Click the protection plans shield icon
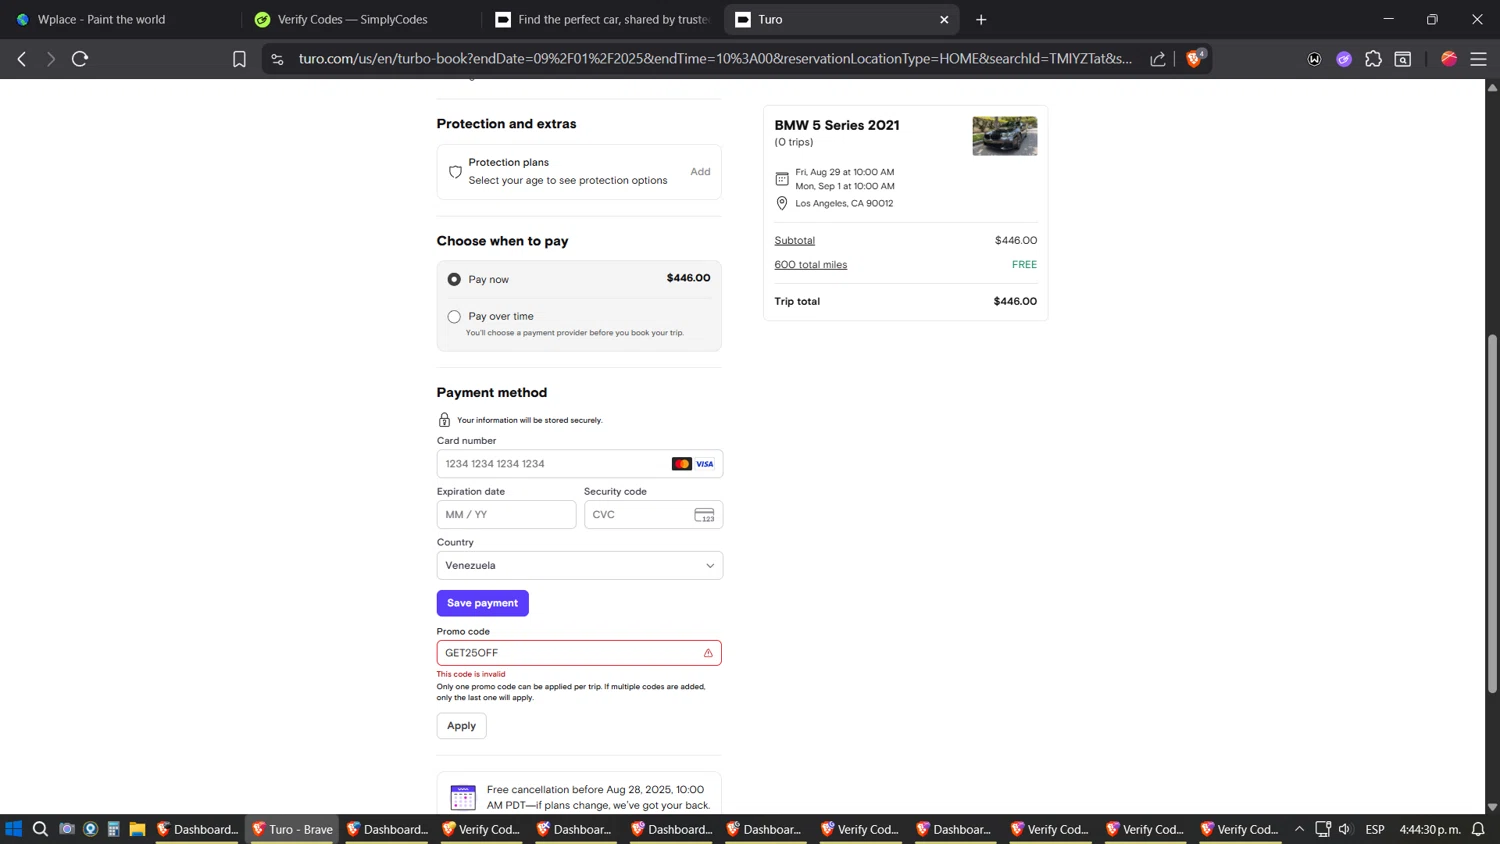The height and width of the screenshot is (844, 1500). tap(455, 172)
